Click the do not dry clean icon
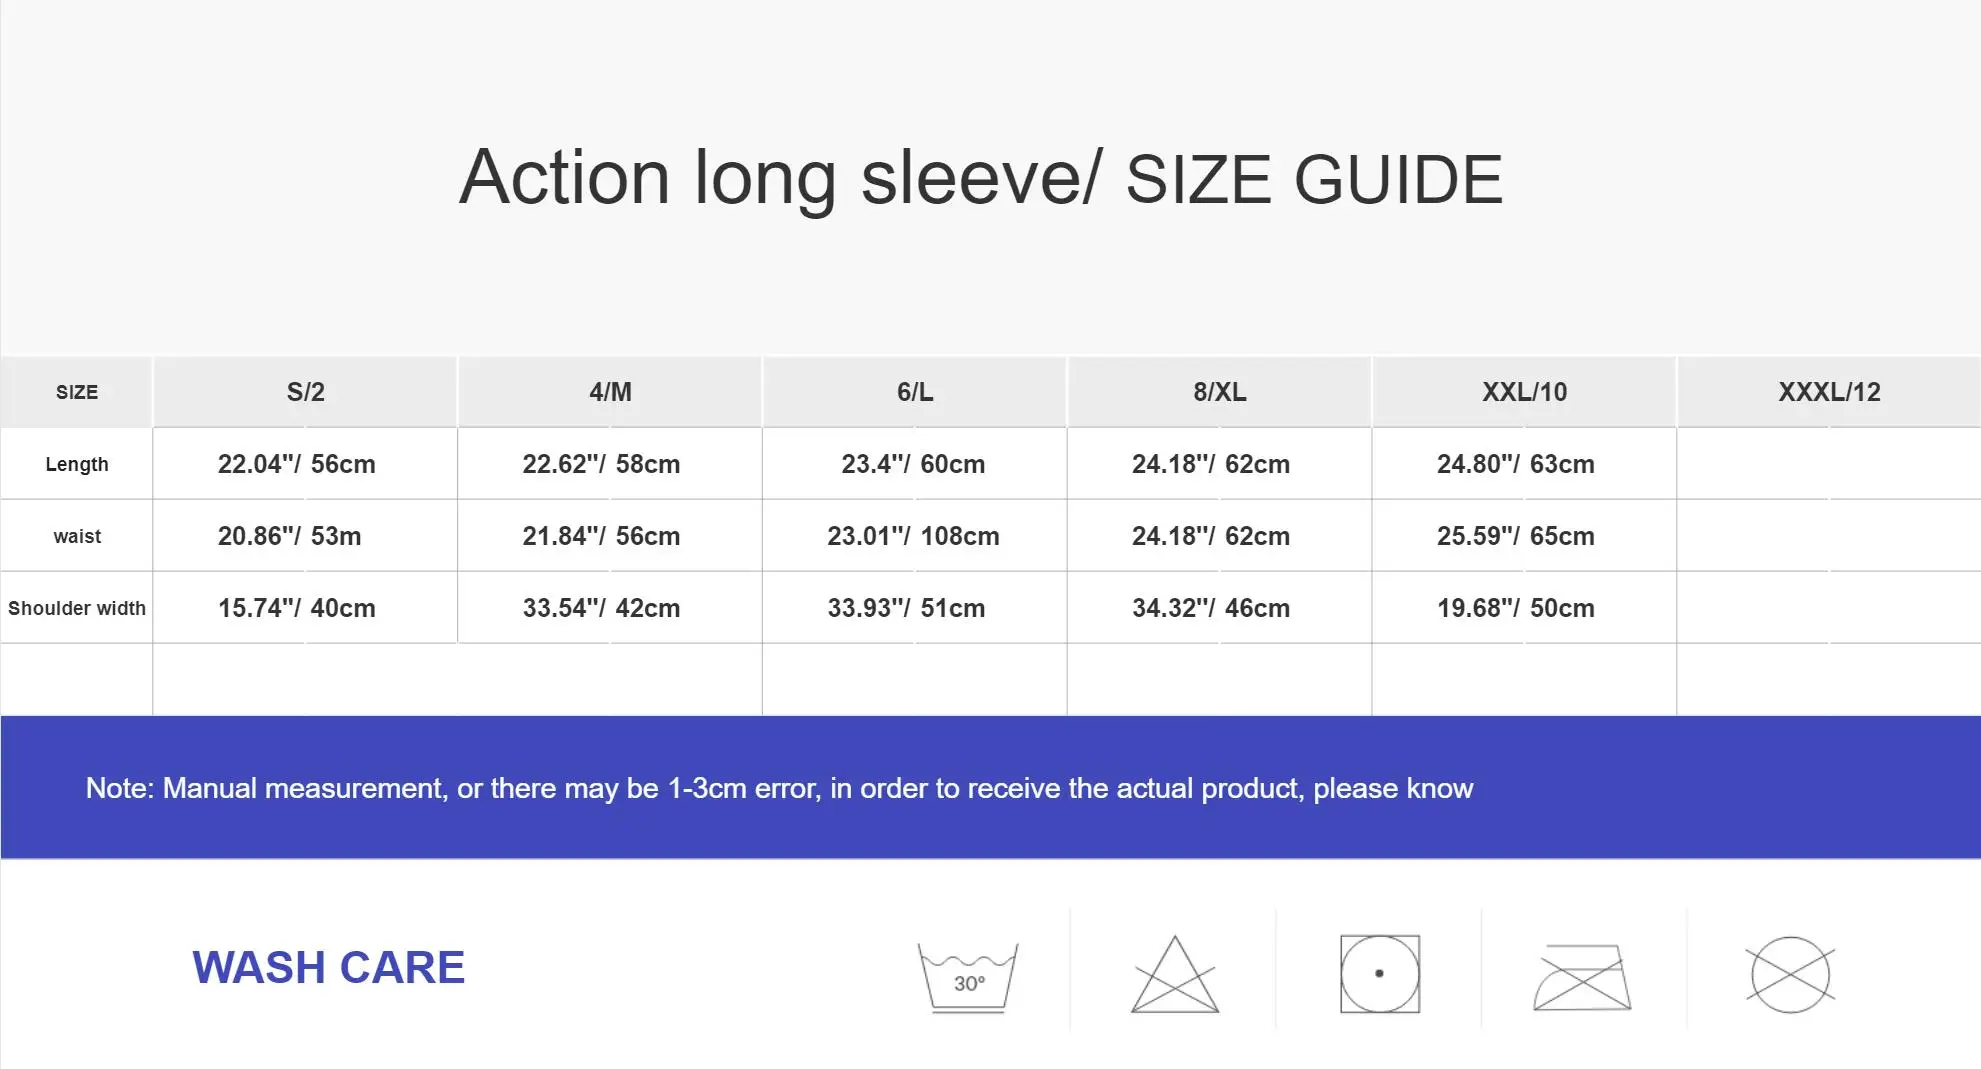The height and width of the screenshot is (1069, 1981). [1790, 974]
